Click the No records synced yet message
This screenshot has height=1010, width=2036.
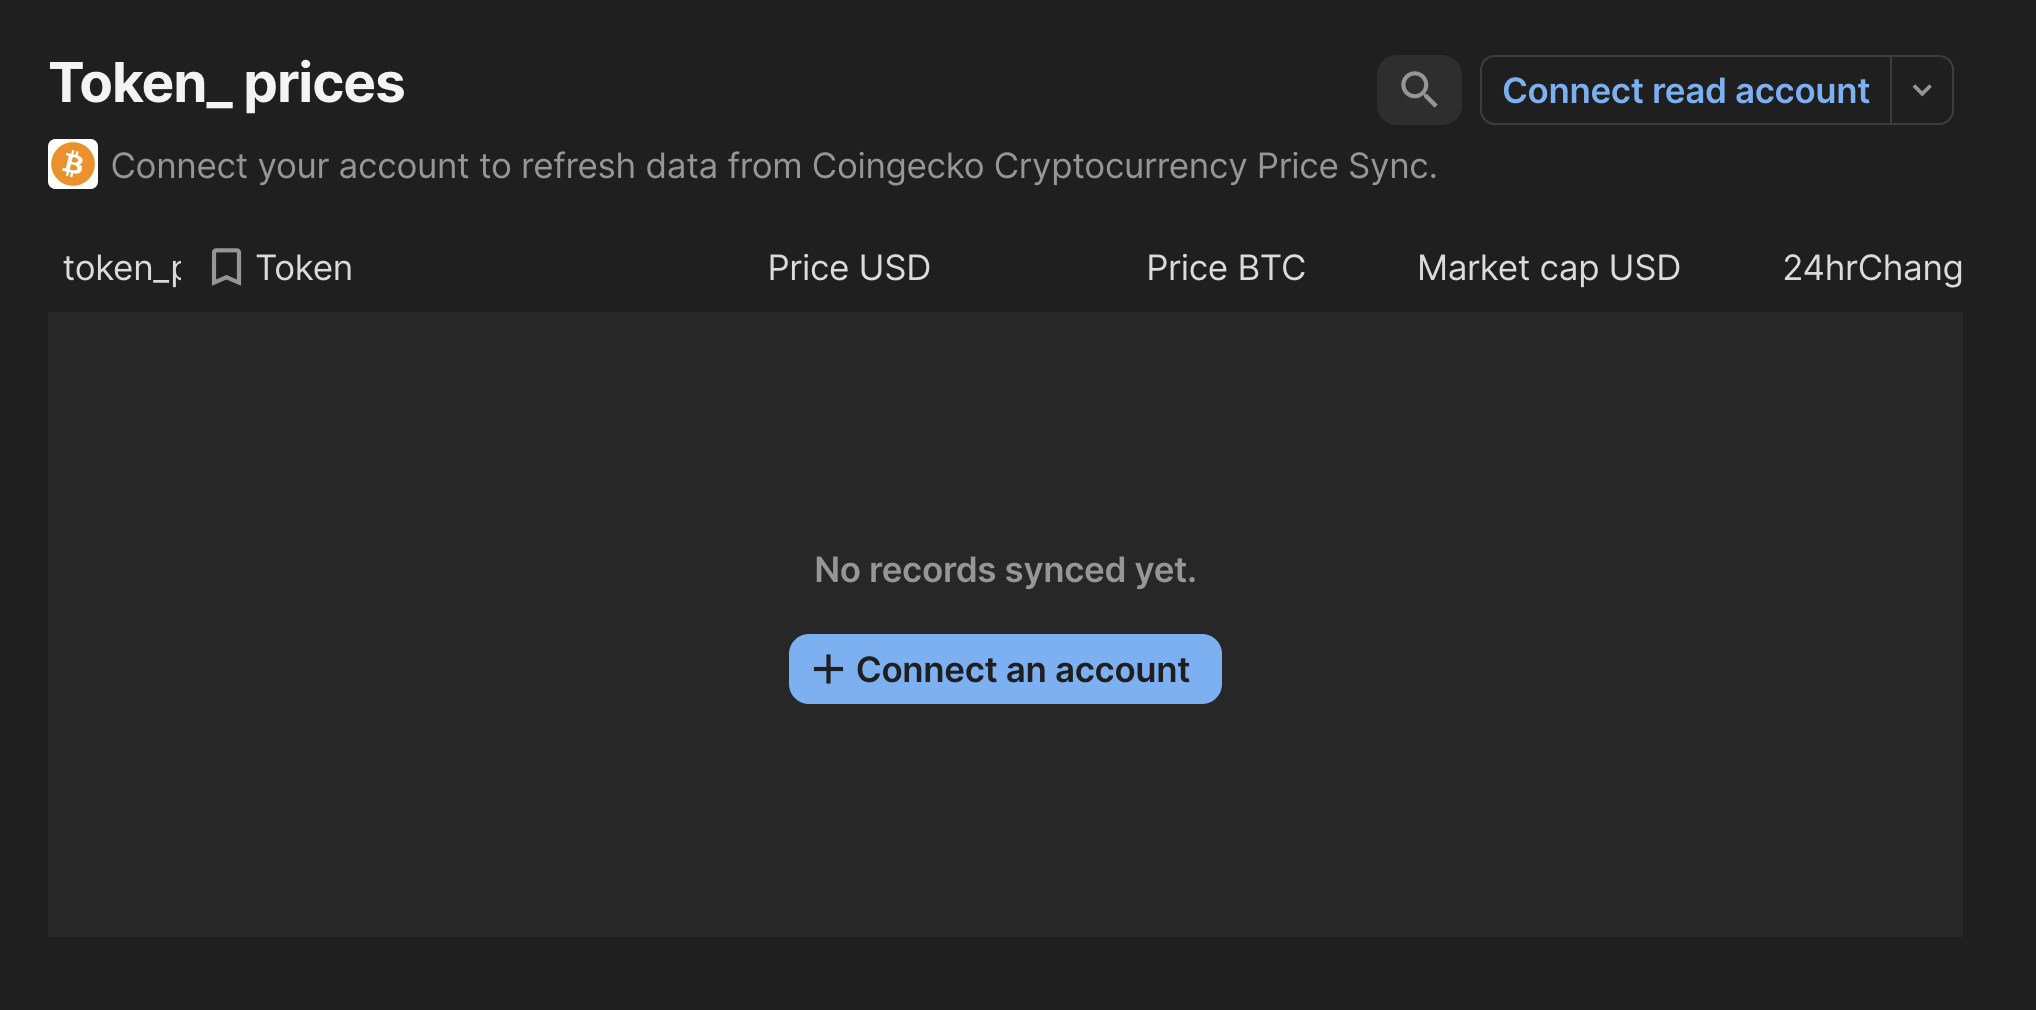click(1005, 570)
